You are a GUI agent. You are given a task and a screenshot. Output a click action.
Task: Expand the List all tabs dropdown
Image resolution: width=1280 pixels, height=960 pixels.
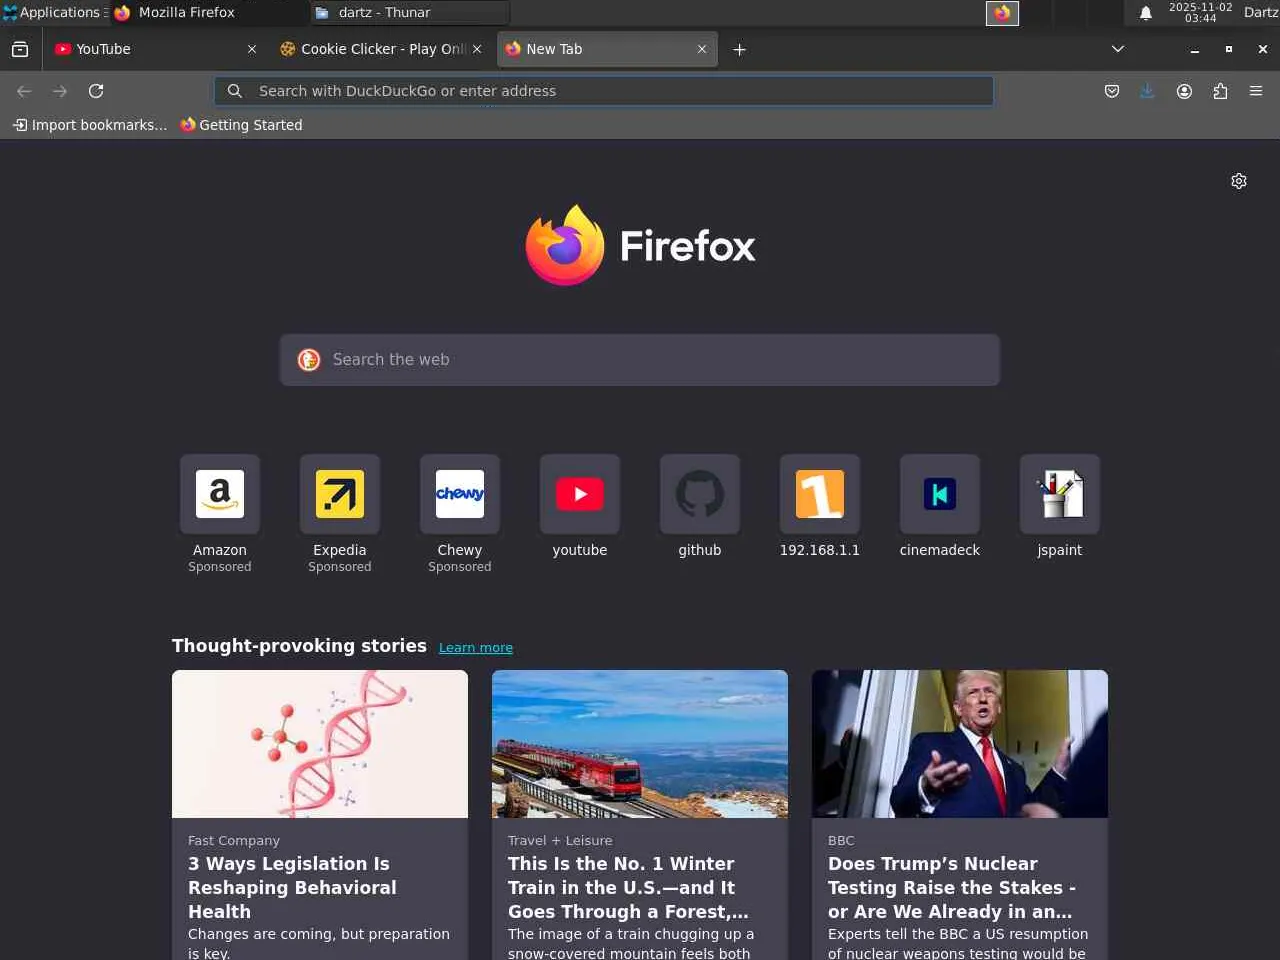coord(1118,49)
